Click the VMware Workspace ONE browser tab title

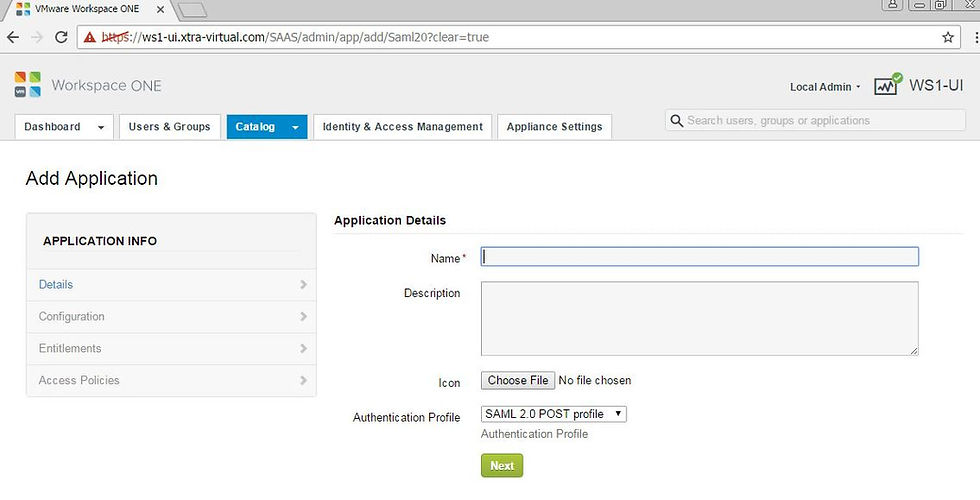tap(87, 9)
